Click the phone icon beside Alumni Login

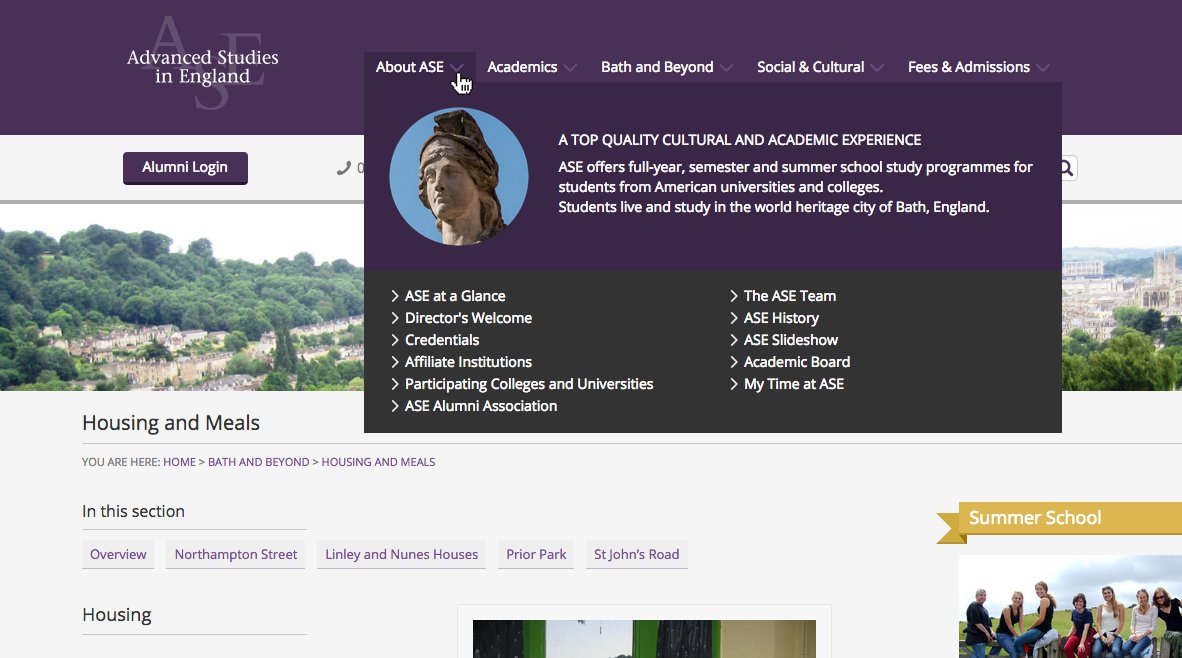pos(344,168)
